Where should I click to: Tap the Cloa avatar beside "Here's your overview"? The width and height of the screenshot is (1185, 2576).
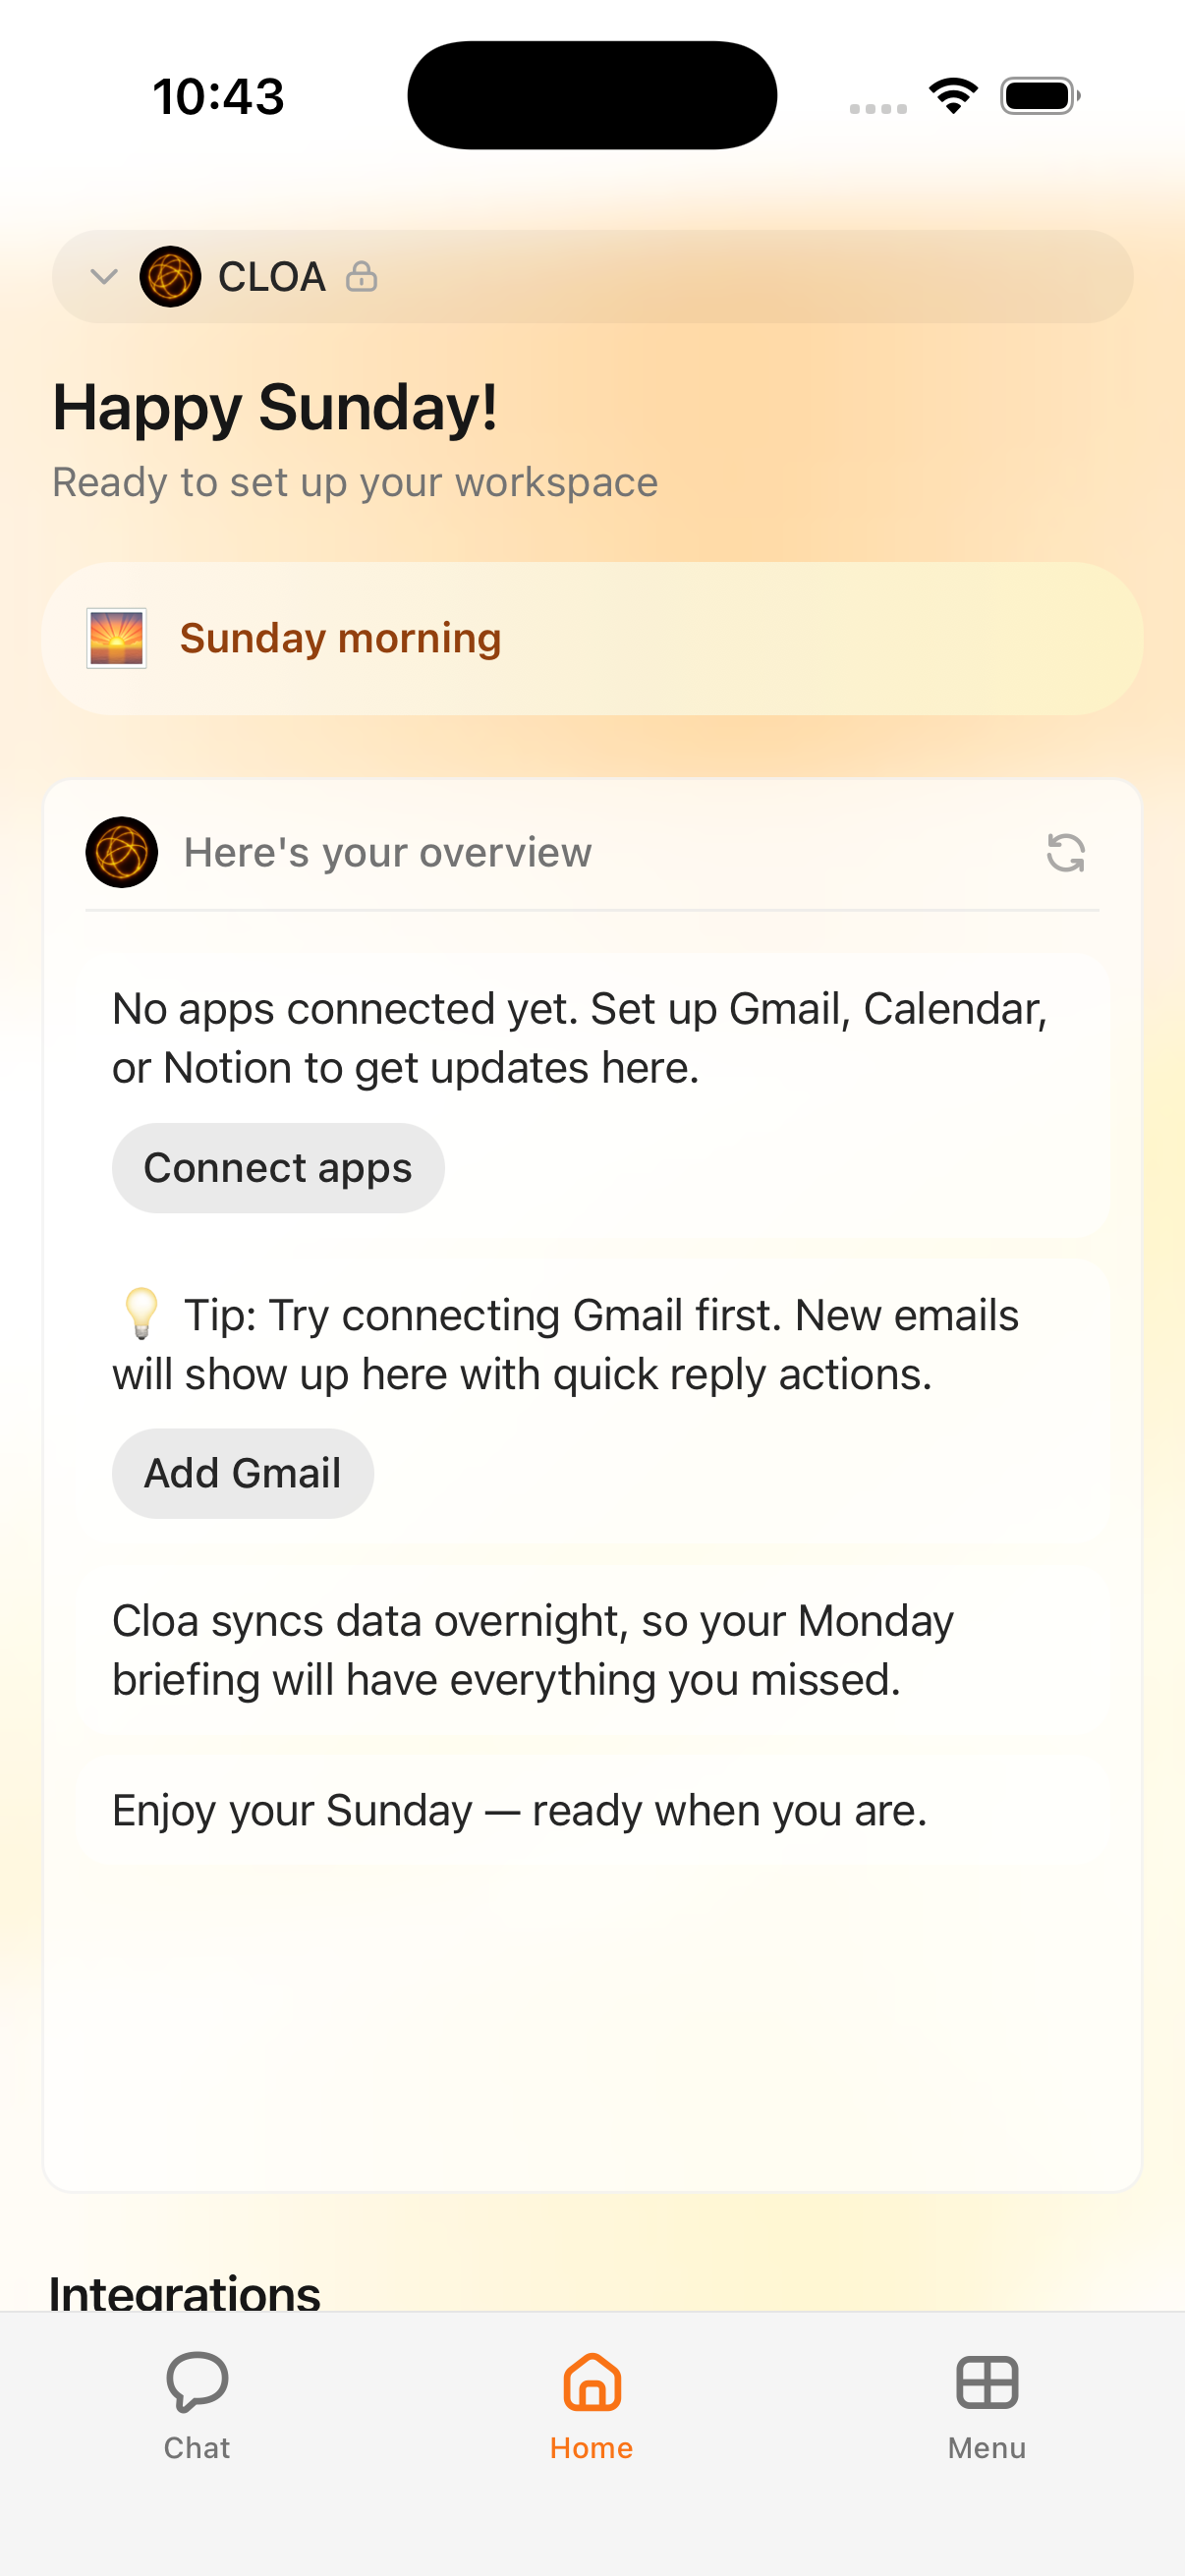pos(120,852)
